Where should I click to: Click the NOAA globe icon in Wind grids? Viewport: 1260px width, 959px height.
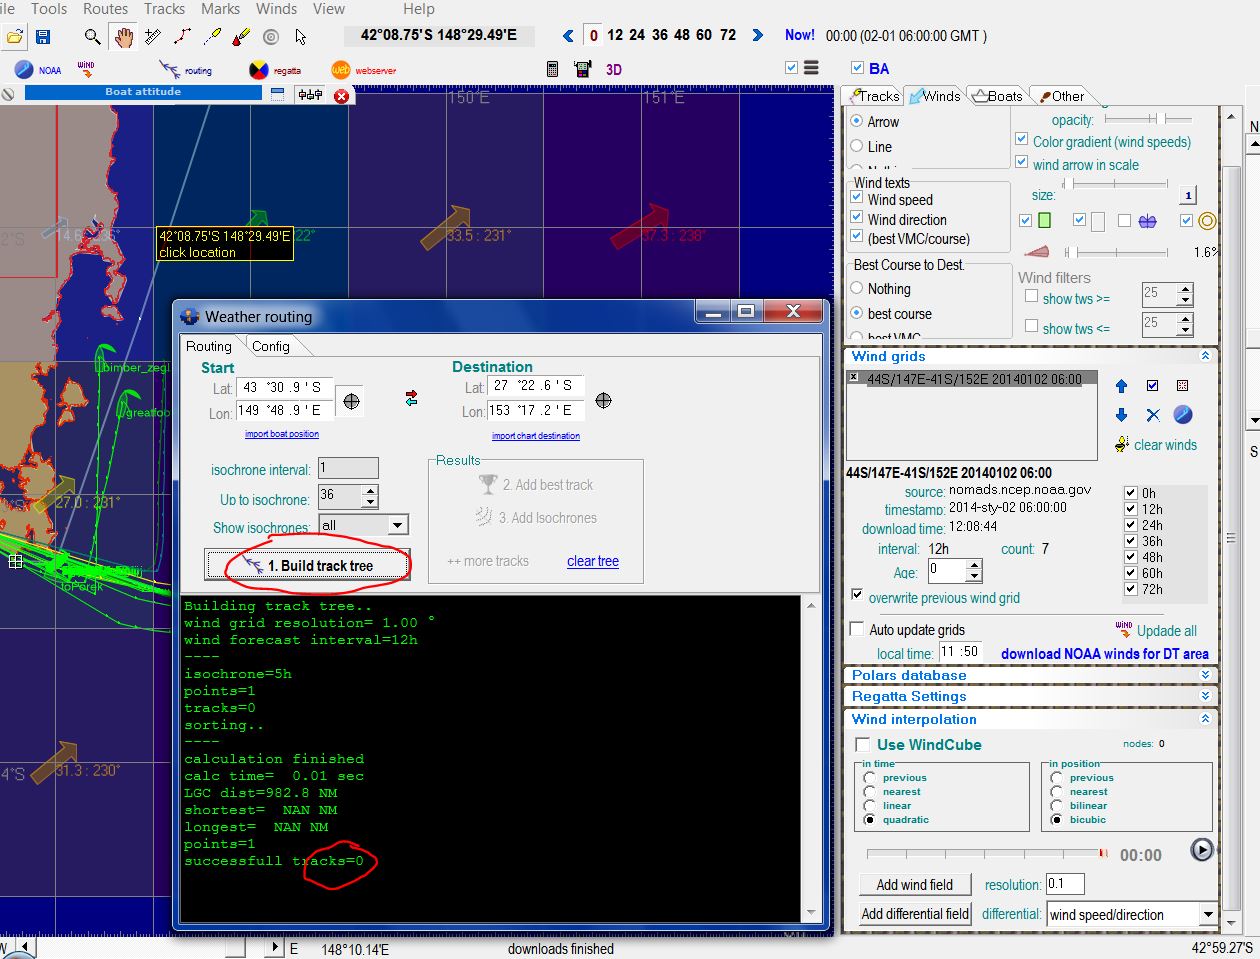[1182, 414]
